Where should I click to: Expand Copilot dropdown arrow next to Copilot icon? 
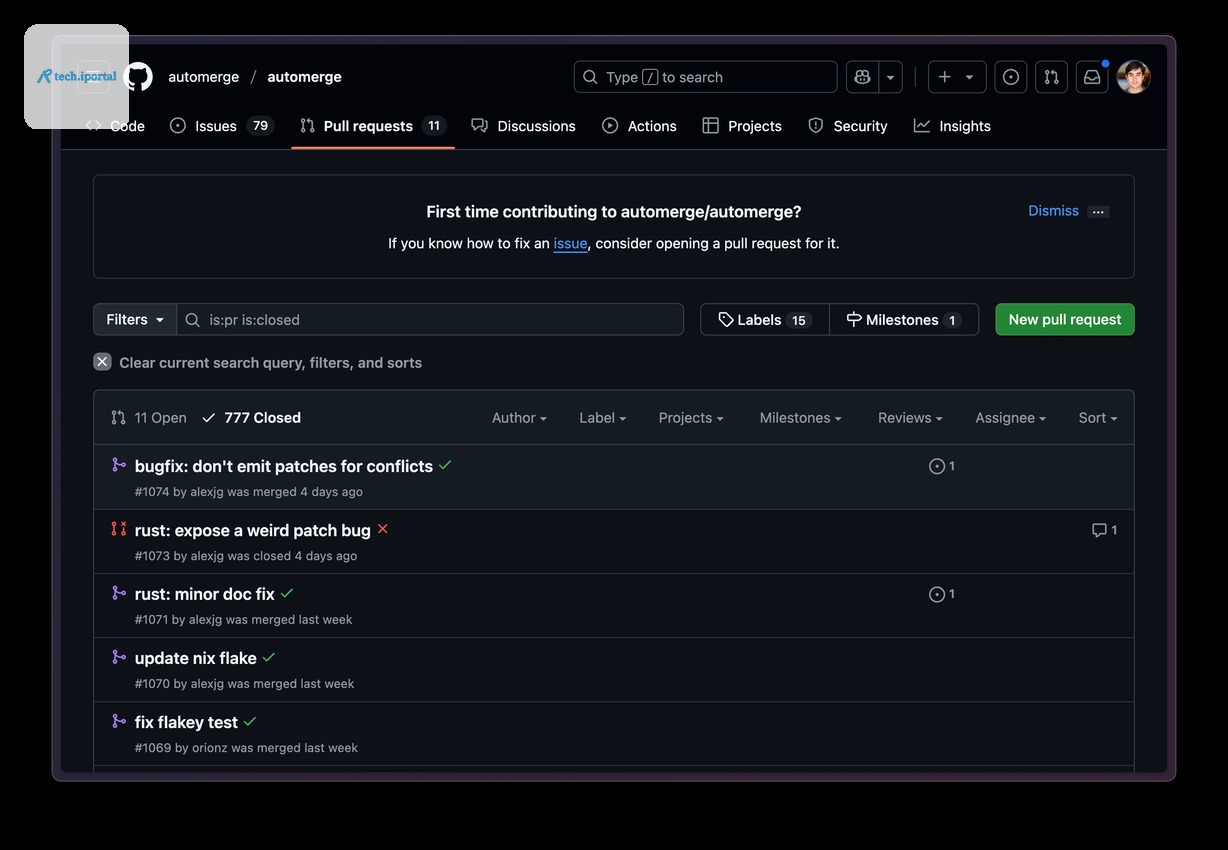[890, 77]
